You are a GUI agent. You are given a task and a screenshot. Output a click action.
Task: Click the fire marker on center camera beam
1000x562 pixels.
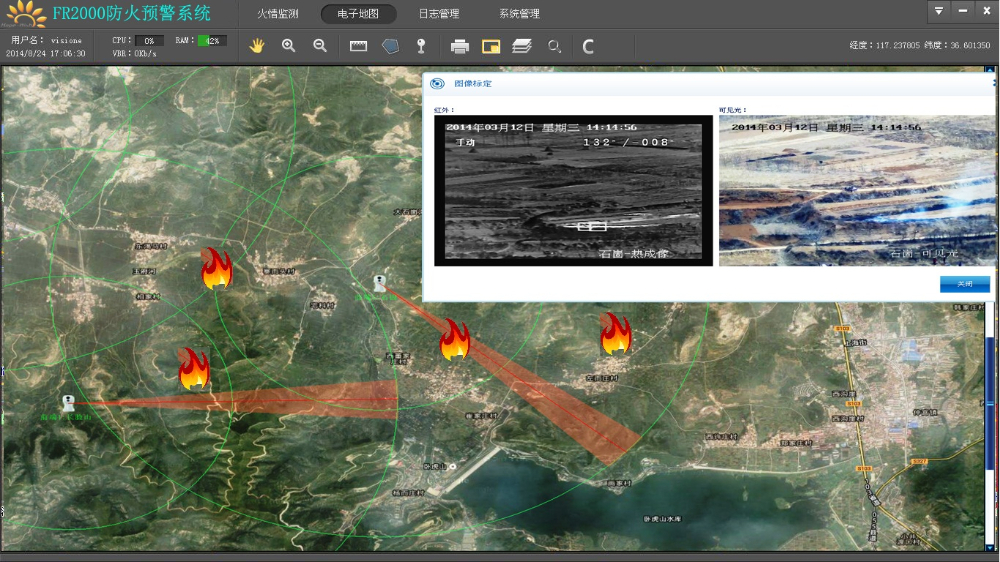455,339
